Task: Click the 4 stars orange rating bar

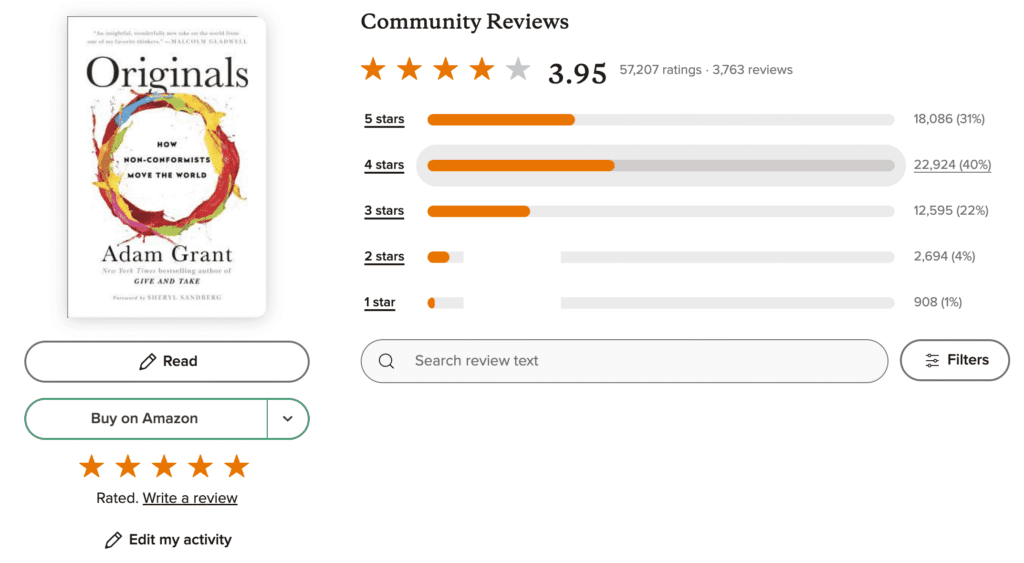Action: 520,165
